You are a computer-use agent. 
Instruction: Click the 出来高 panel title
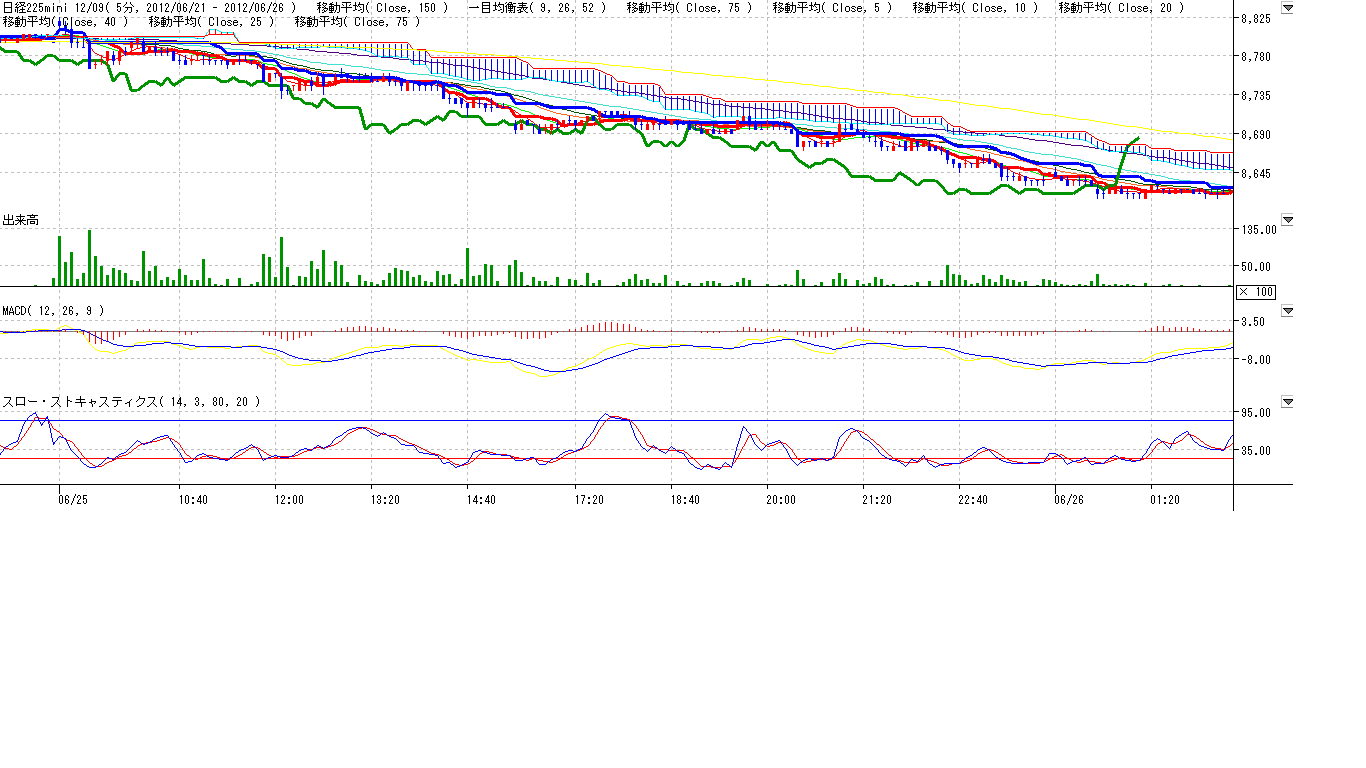click(21, 220)
